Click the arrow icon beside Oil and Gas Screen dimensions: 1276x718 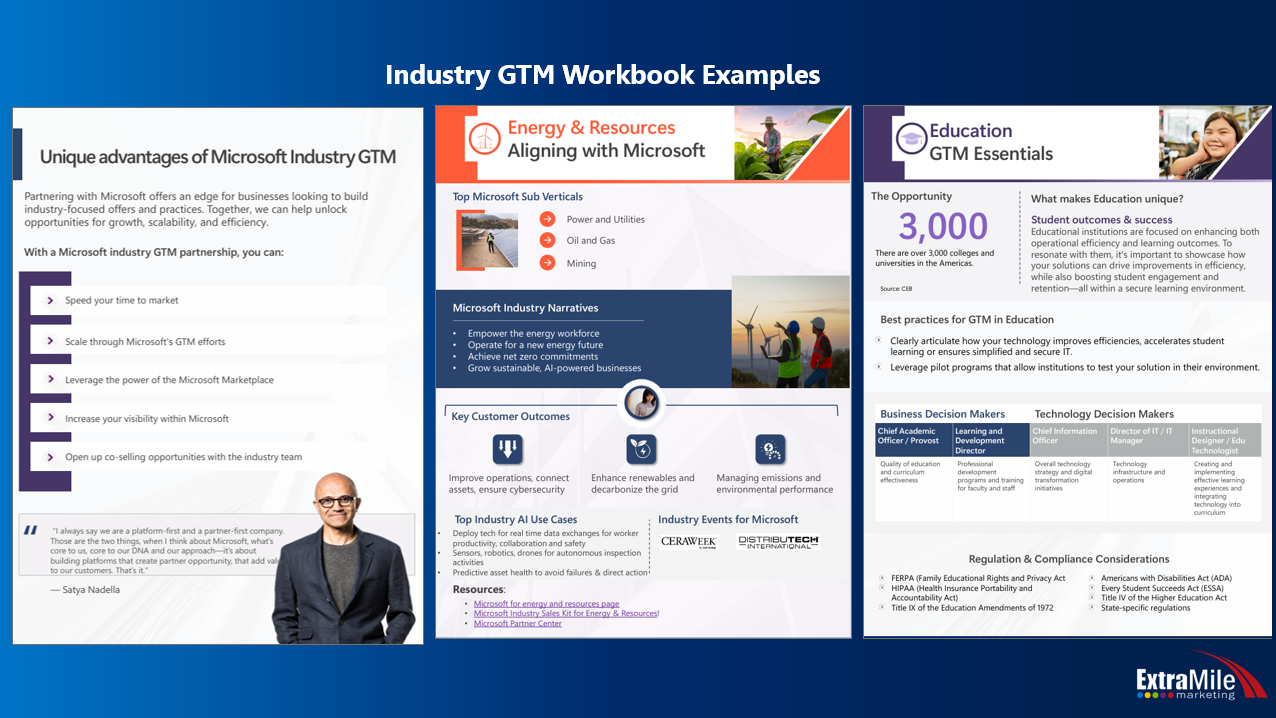click(547, 240)
